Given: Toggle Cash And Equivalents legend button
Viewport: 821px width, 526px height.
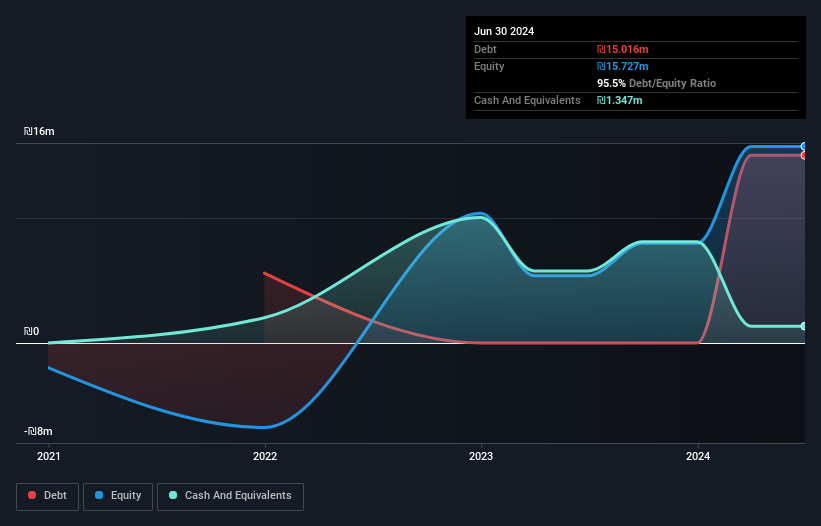Looking at the screenshot, I should coord(230,496).
